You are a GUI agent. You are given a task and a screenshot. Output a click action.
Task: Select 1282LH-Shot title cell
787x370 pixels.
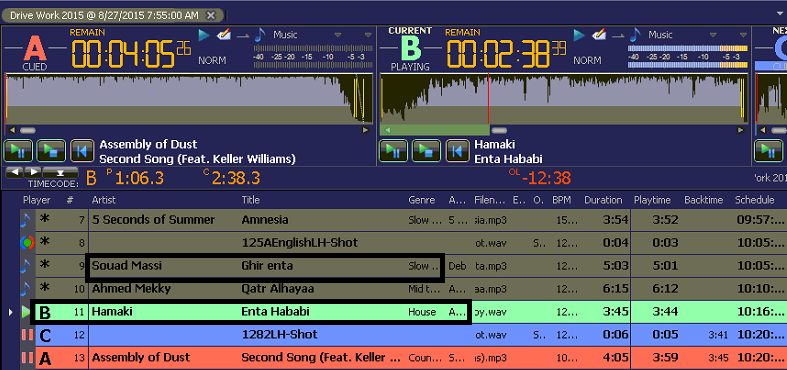pyautogui.click(x=279, y=334)
